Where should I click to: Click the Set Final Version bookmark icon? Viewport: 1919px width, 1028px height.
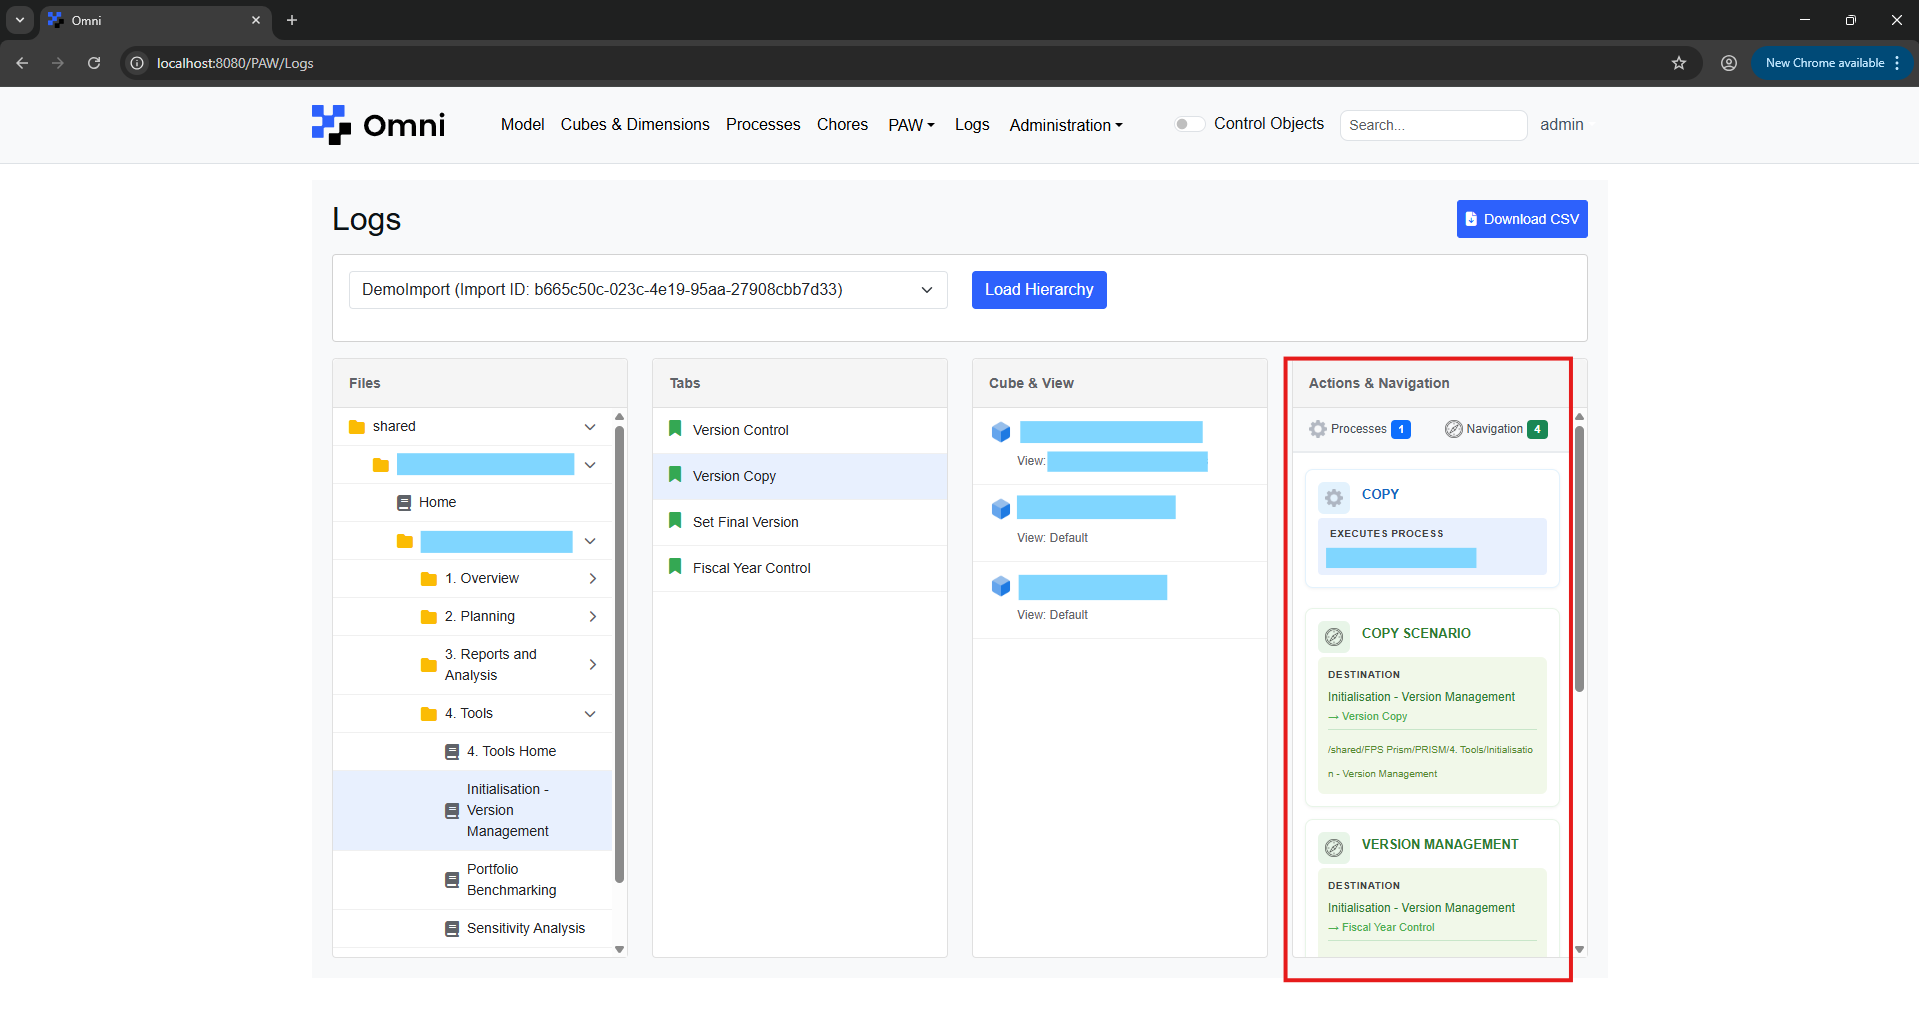[x=675, y=521]
